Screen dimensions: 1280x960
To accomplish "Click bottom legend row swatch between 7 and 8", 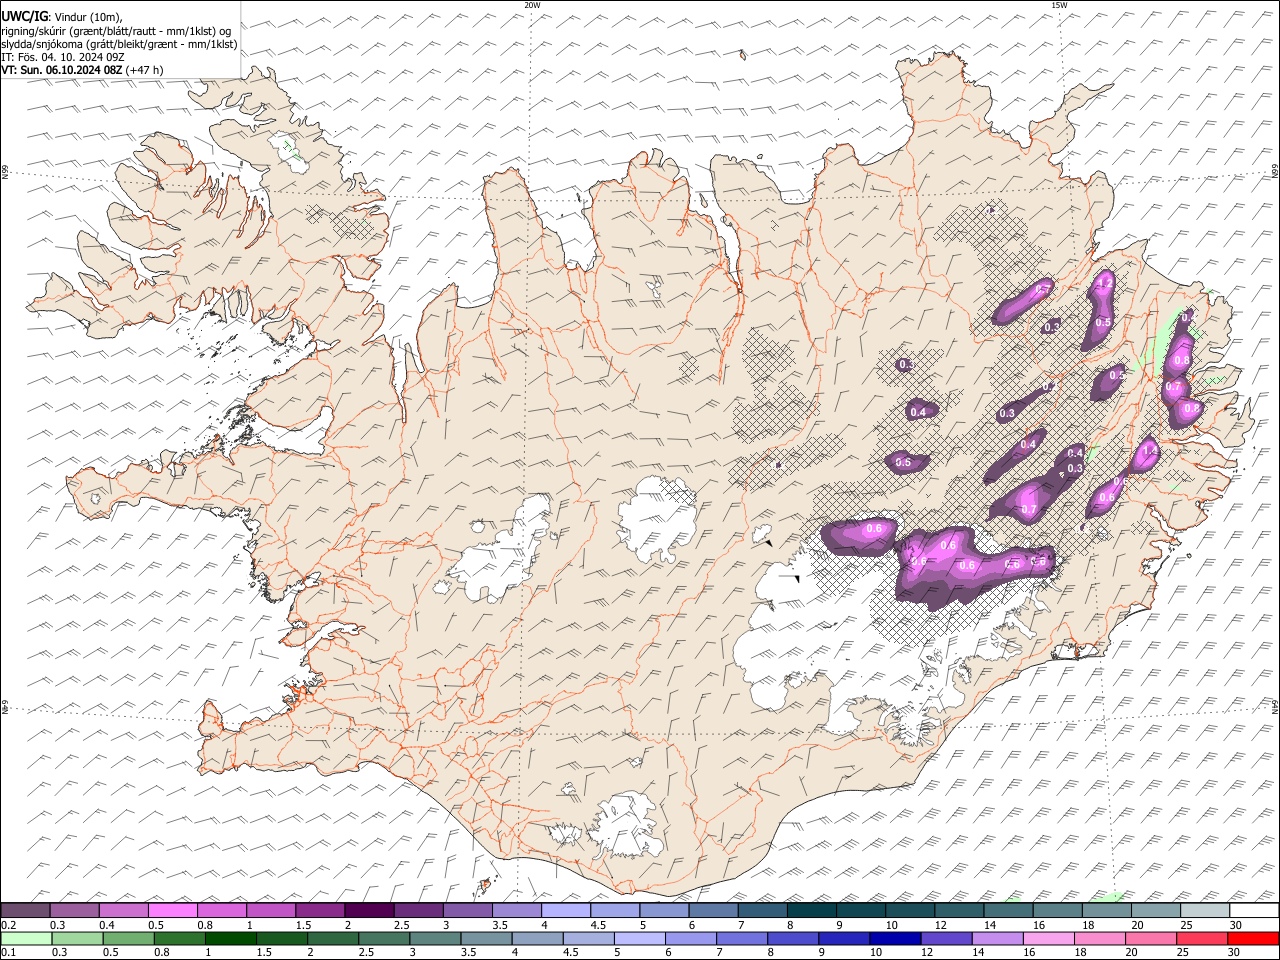I will (x=740, y=938).
